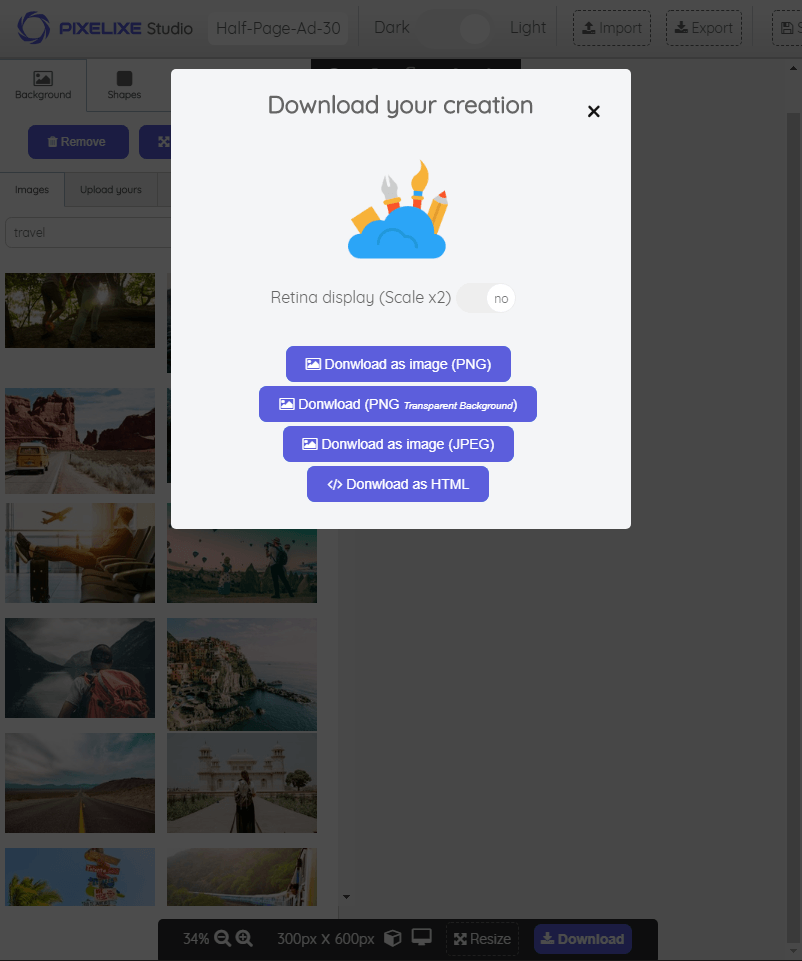Download PNG with Transparent Background
Screen dimensions: 802x961
pyautogui.click(x=398, y=404)
